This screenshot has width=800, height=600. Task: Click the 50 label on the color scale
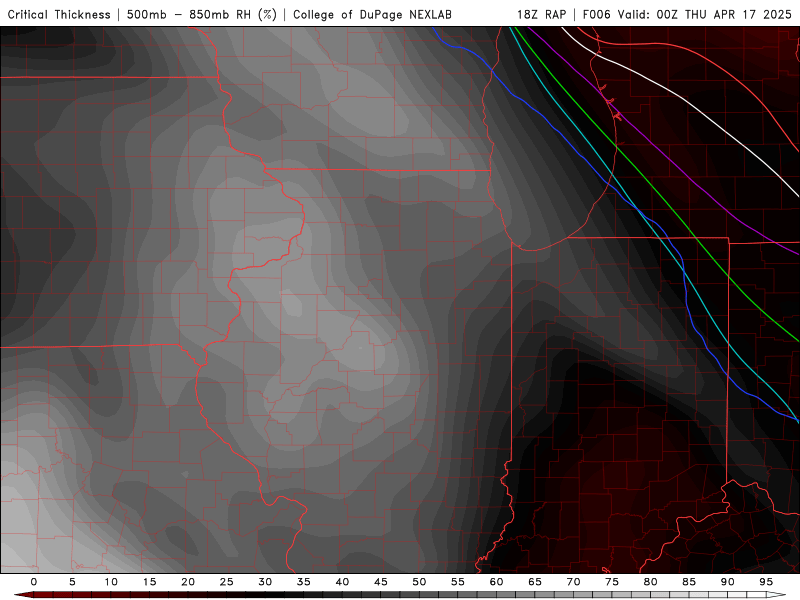[x=419, y=582]
